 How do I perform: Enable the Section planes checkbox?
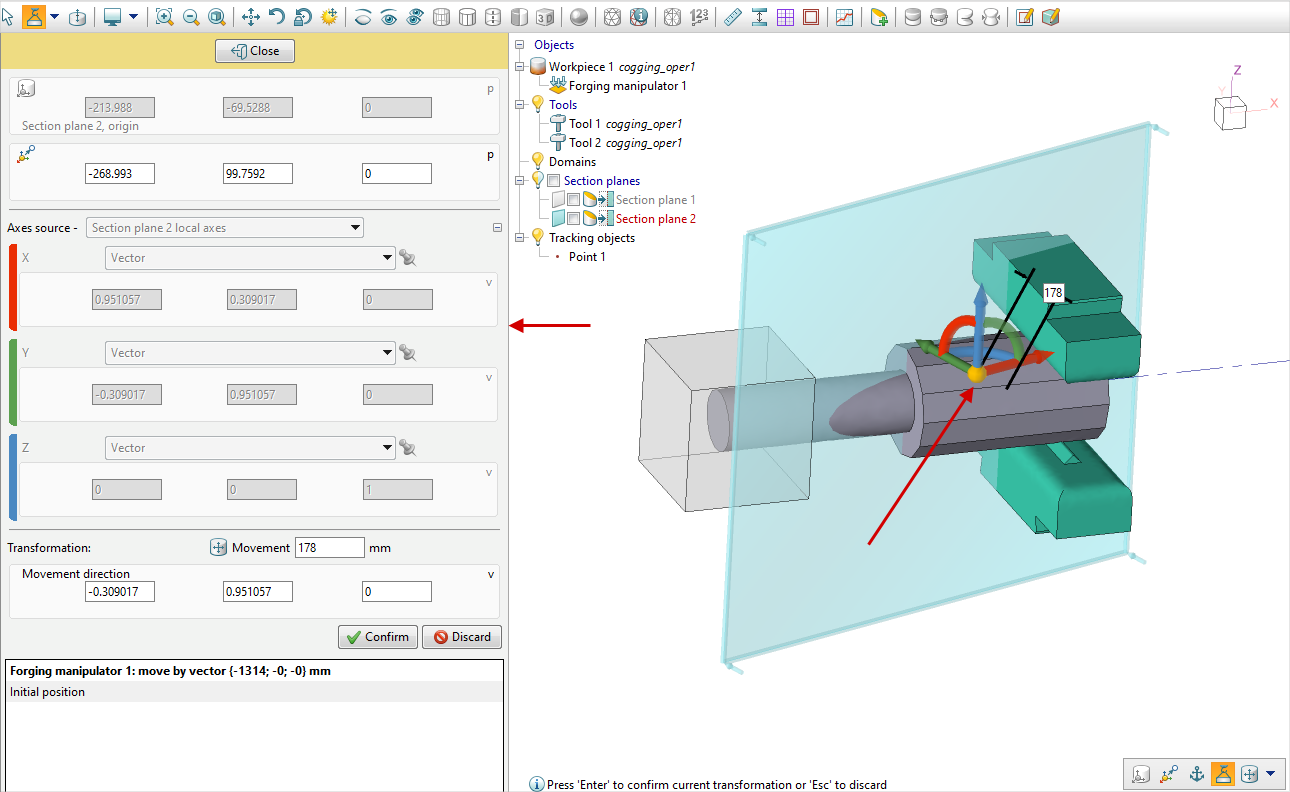point(554,181)
